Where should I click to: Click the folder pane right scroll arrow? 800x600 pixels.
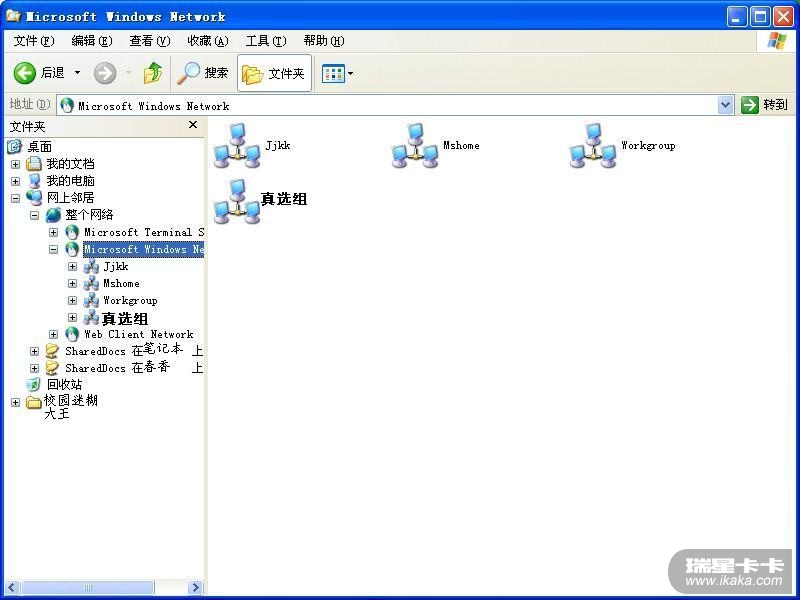(194, 587)
